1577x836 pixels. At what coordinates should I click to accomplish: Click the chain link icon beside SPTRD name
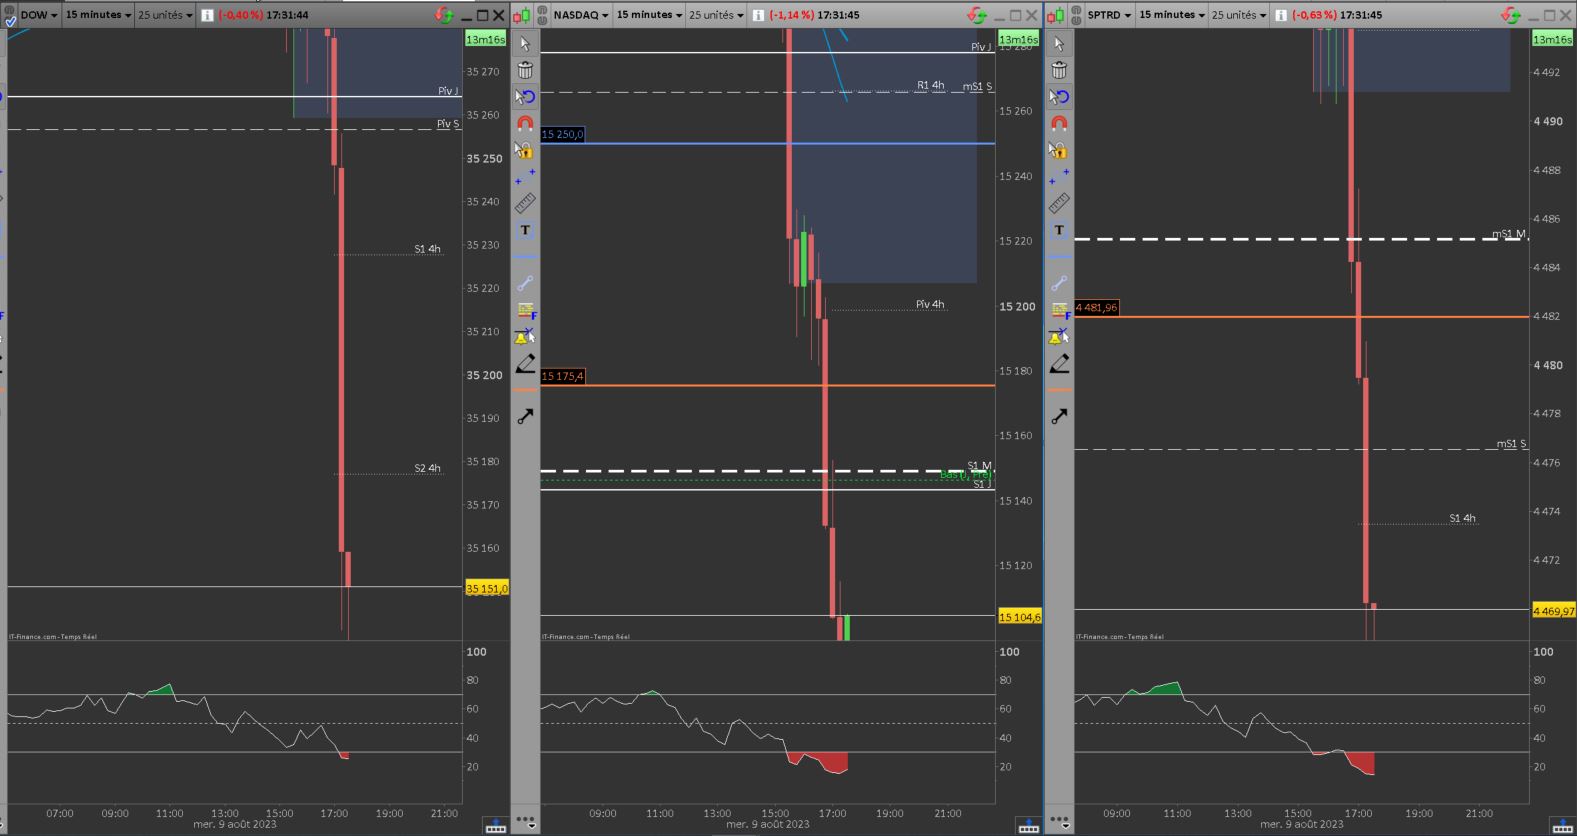coord(1077,15)
